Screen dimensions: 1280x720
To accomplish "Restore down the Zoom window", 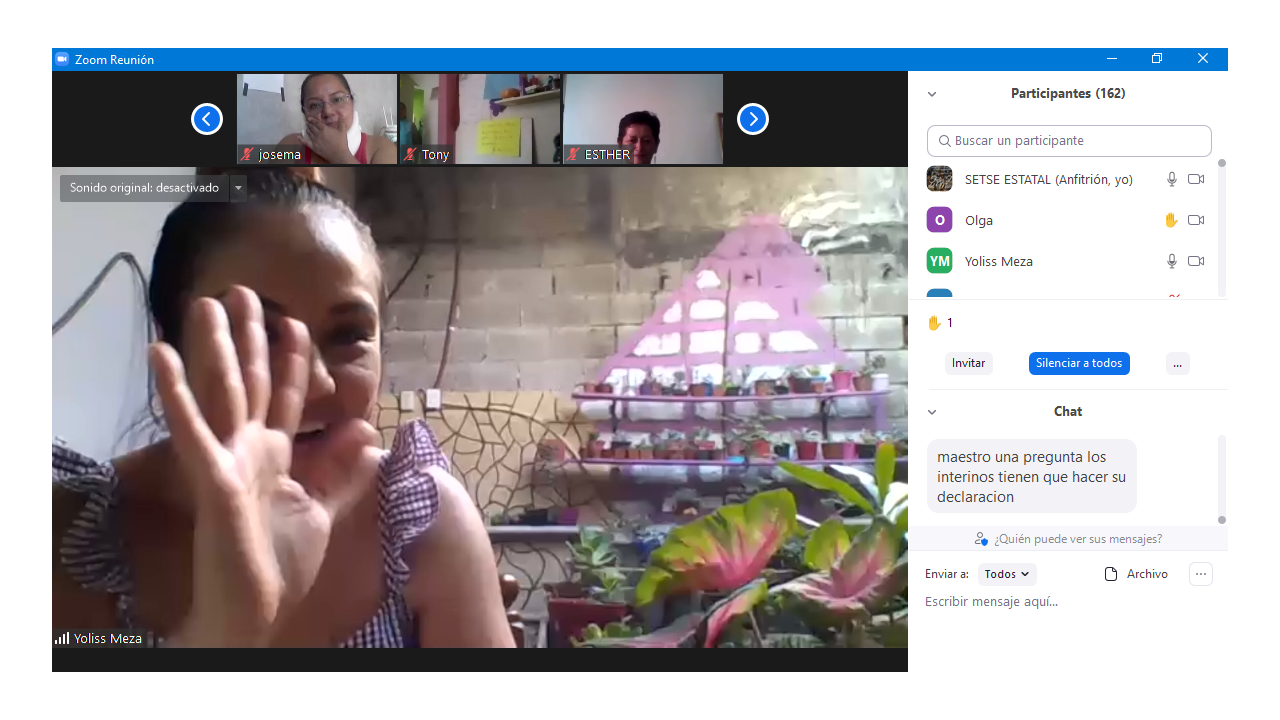I will tap(1157, 59).
